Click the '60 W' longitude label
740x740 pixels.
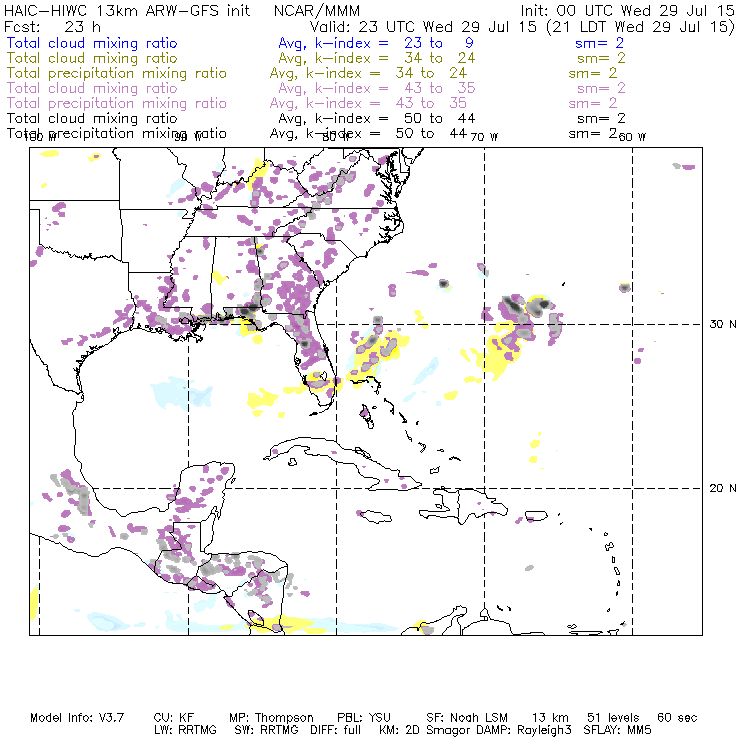(x=632, y=137)
